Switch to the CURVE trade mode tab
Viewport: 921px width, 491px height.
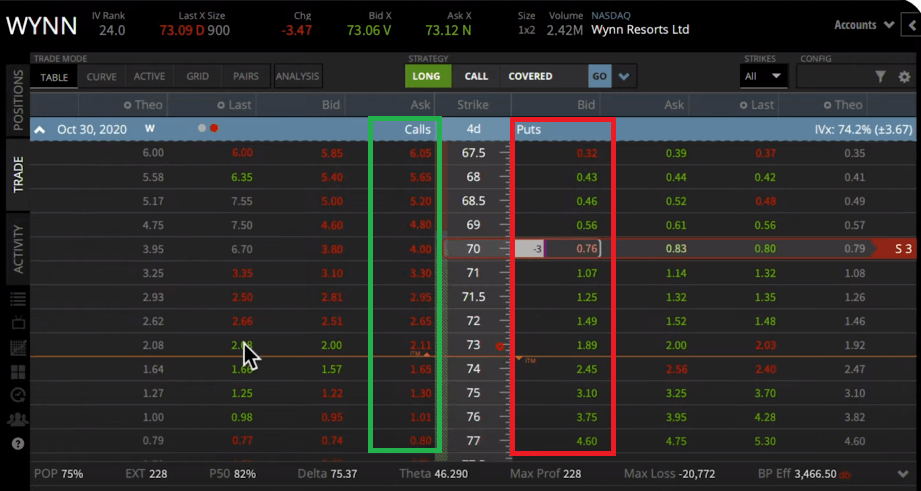(x=101, y=77)
